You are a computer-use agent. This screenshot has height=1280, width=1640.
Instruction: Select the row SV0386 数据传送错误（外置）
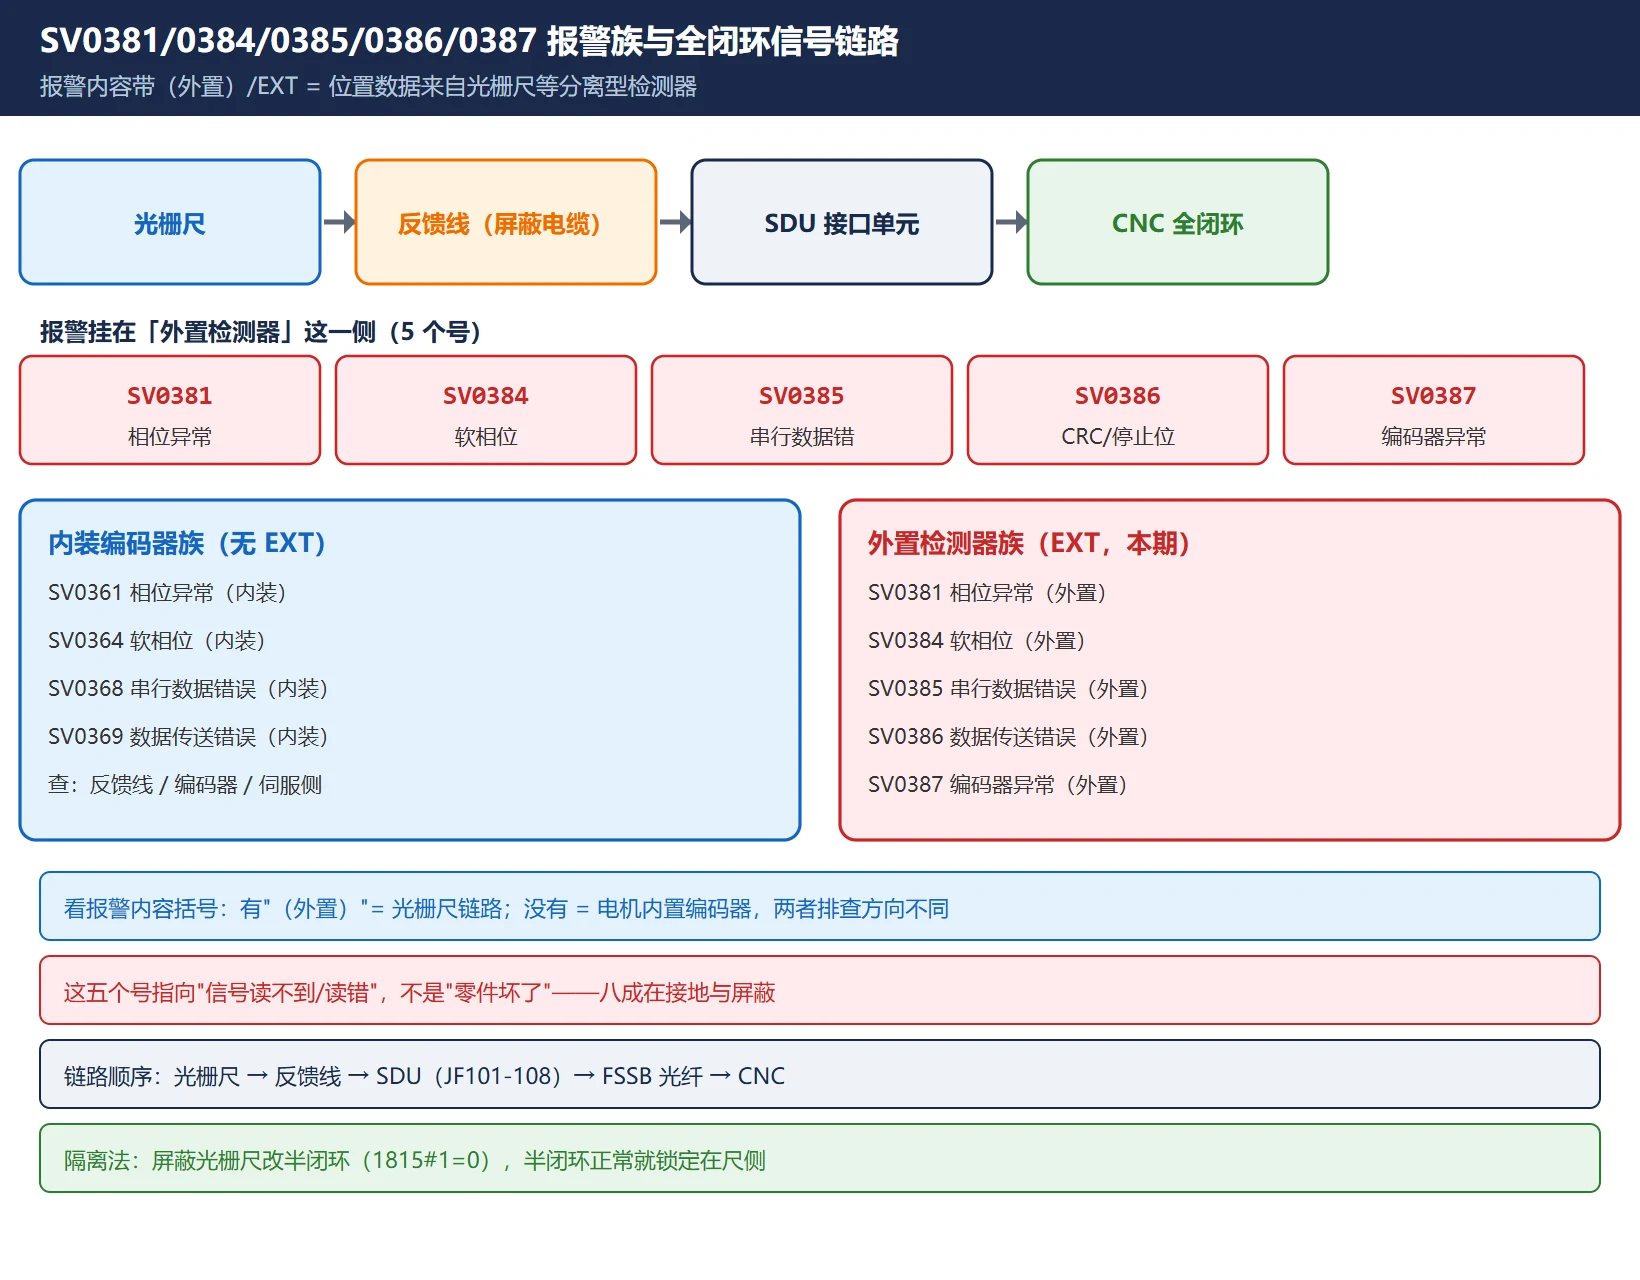[1008, 737]
